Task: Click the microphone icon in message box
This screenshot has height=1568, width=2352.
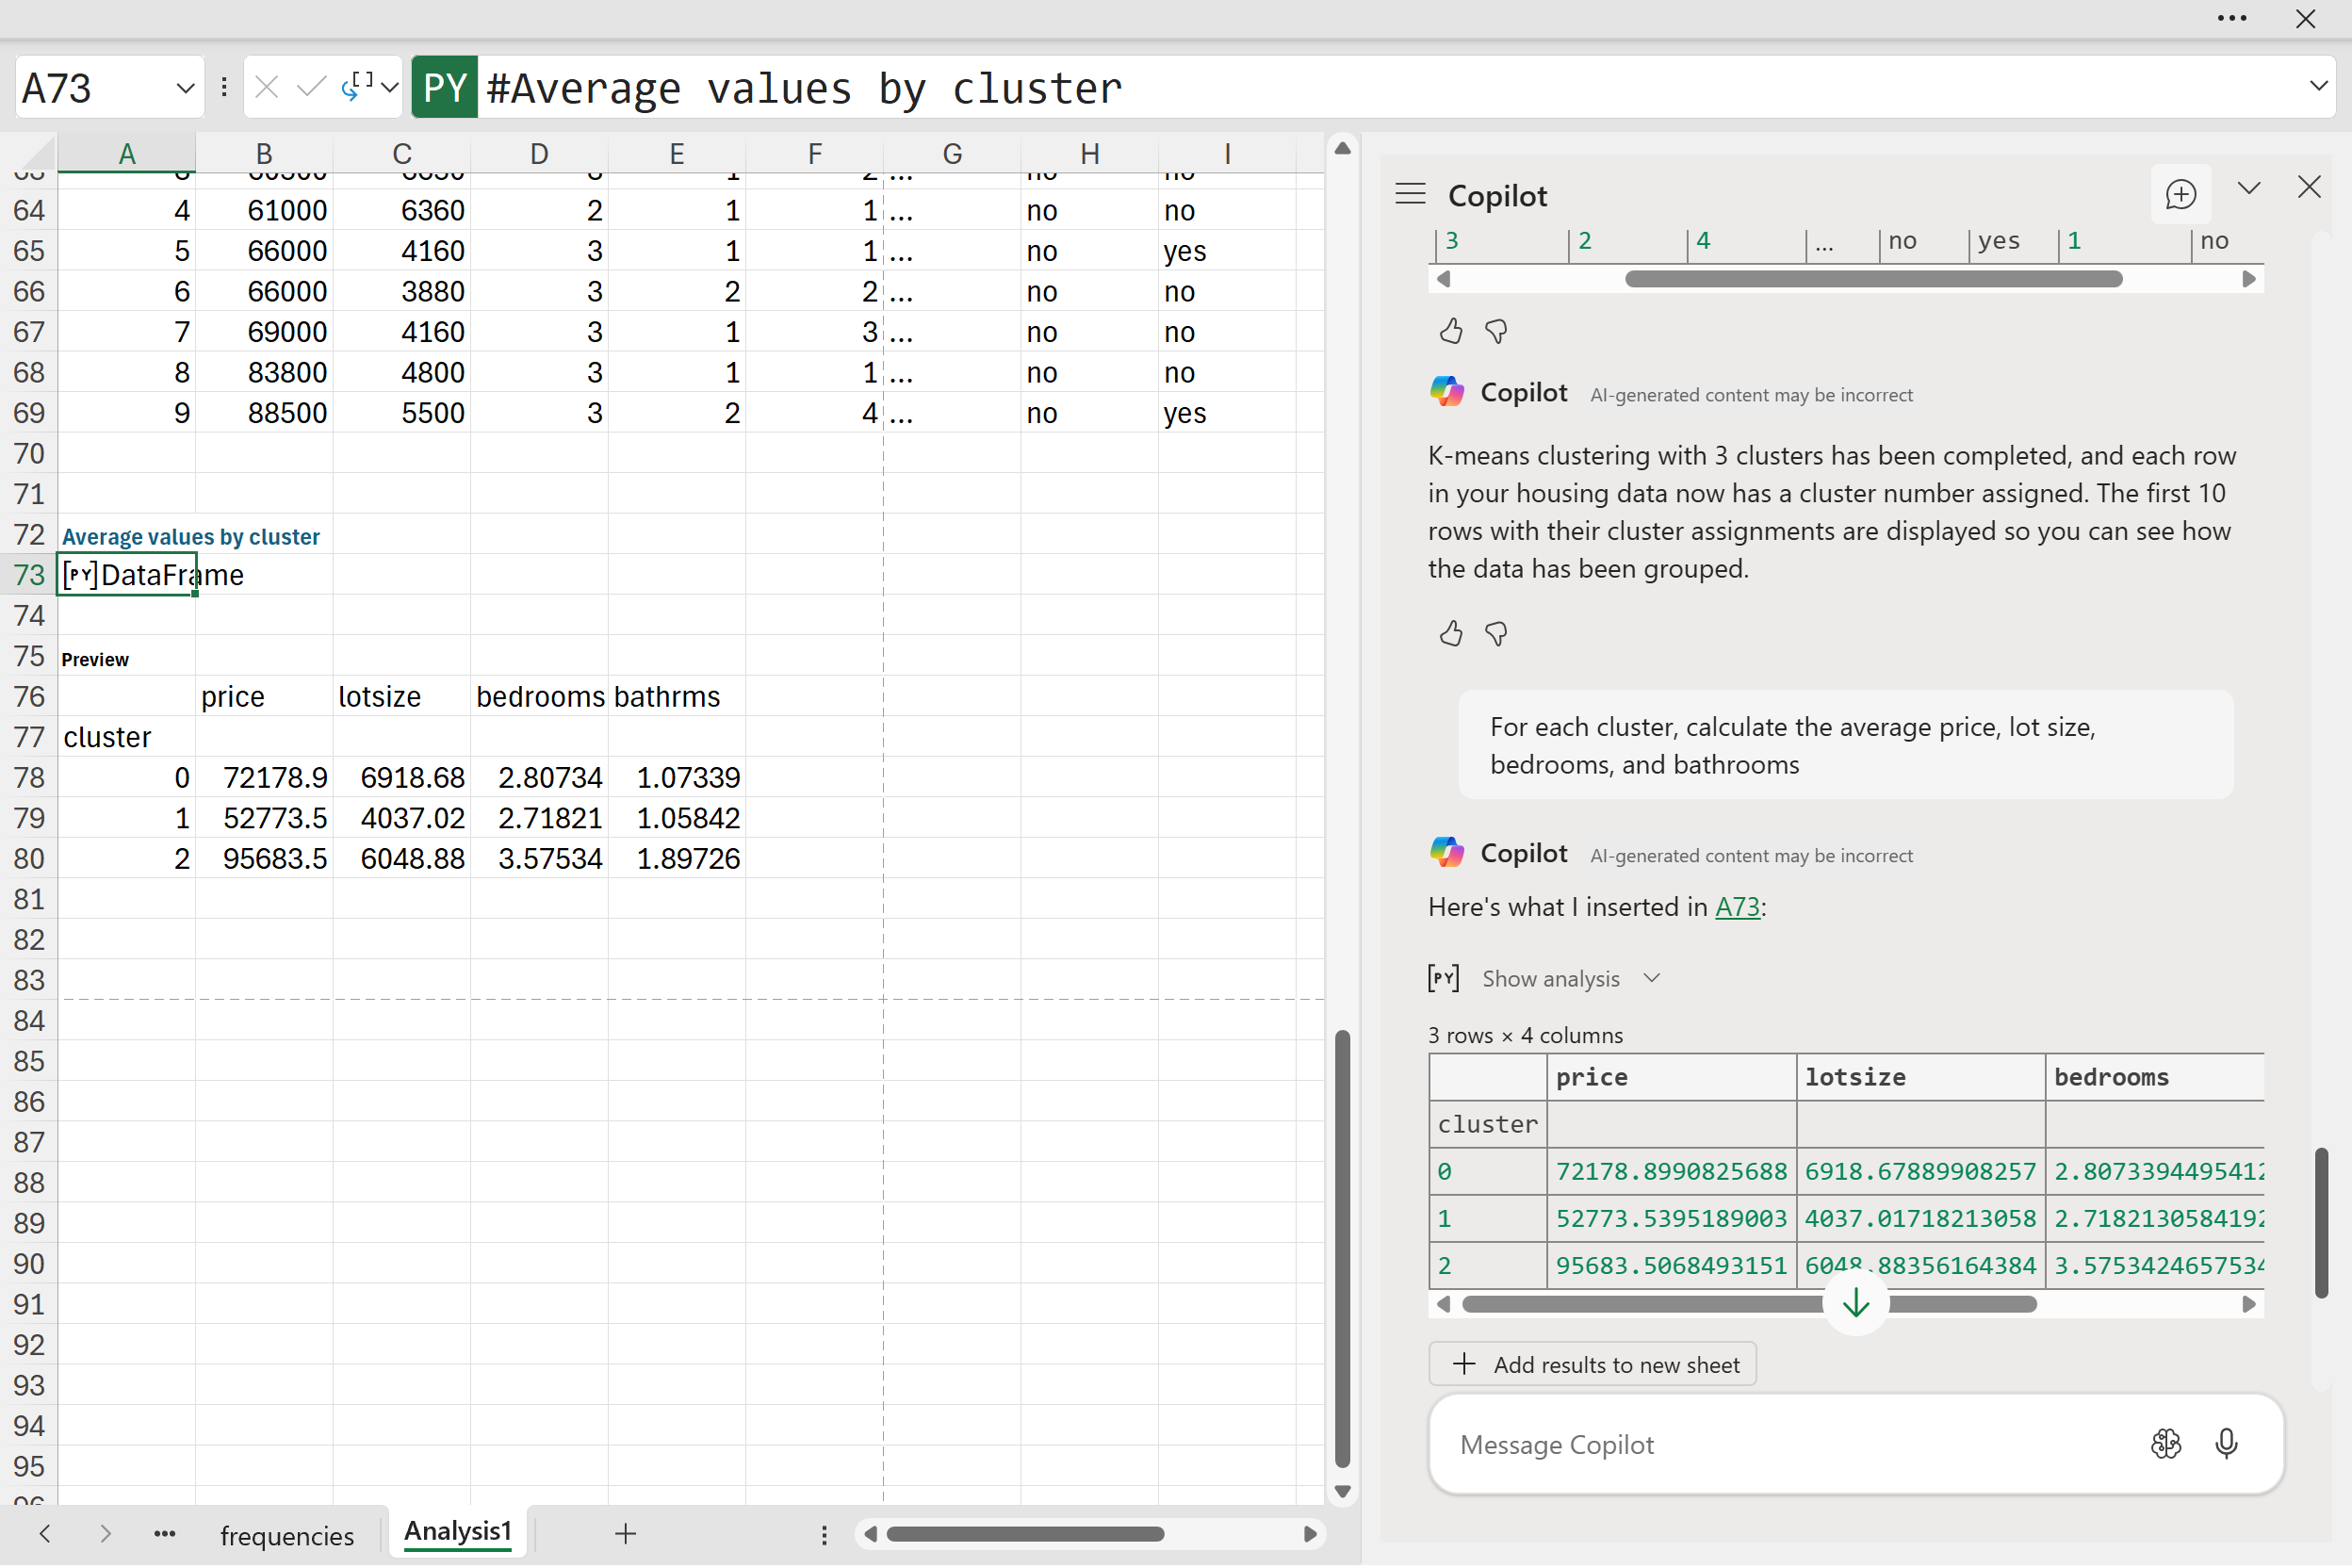Action: pyautogui.click(x=2226, y=1443)
